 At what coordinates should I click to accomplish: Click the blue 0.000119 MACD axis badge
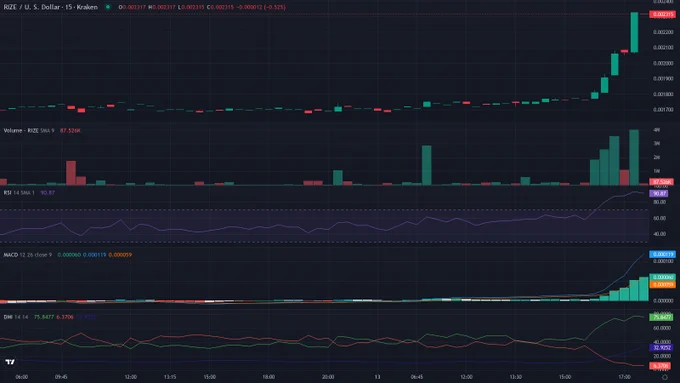662,254
